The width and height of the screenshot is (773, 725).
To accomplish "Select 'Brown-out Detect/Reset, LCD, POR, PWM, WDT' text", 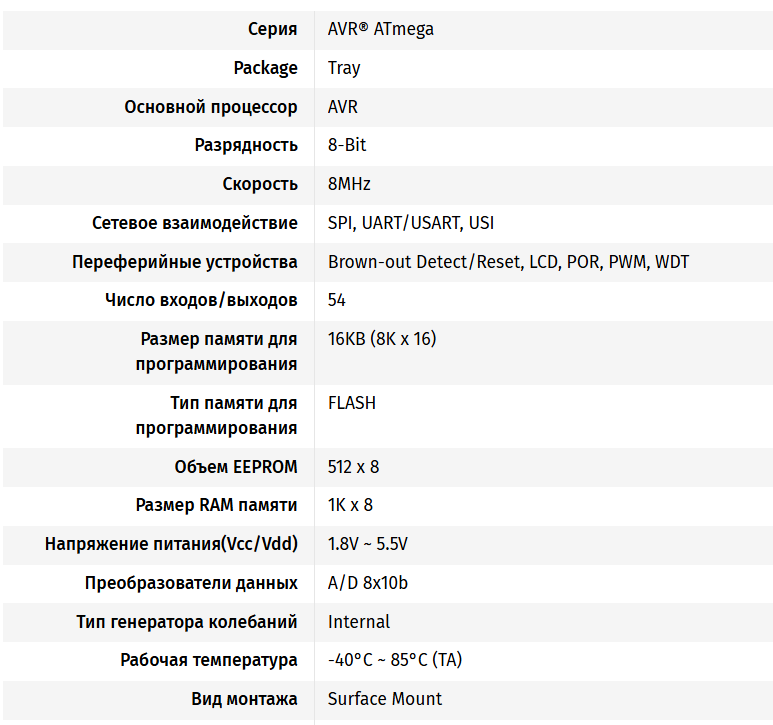I will (508, 262).
